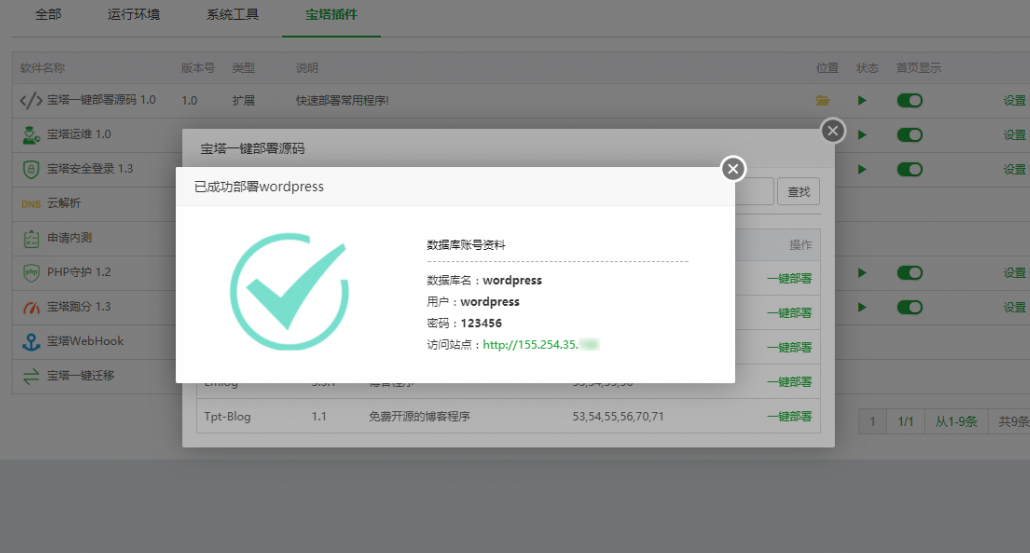The height and width of the screenshot is (553, 1030).
Task: Go to page 1 in pagination
Action: point(872,422)
